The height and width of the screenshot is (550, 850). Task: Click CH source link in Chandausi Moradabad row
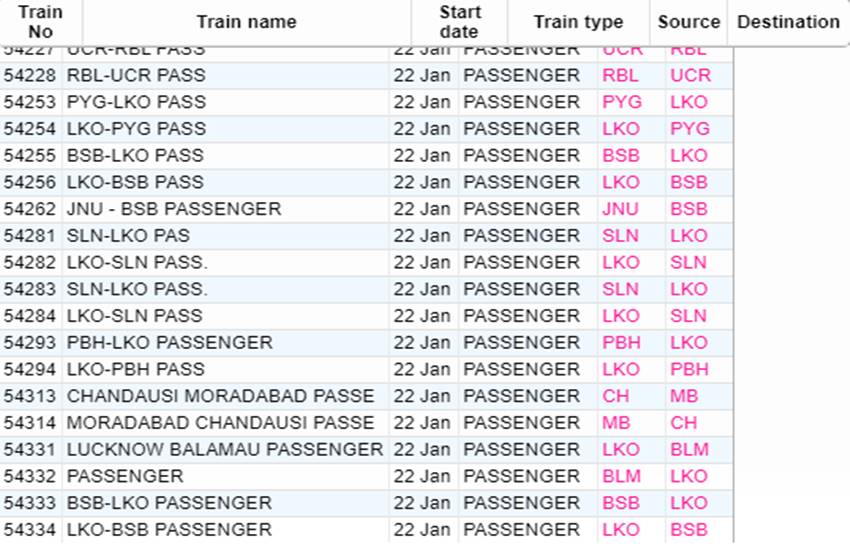click(x=615, y=396)
